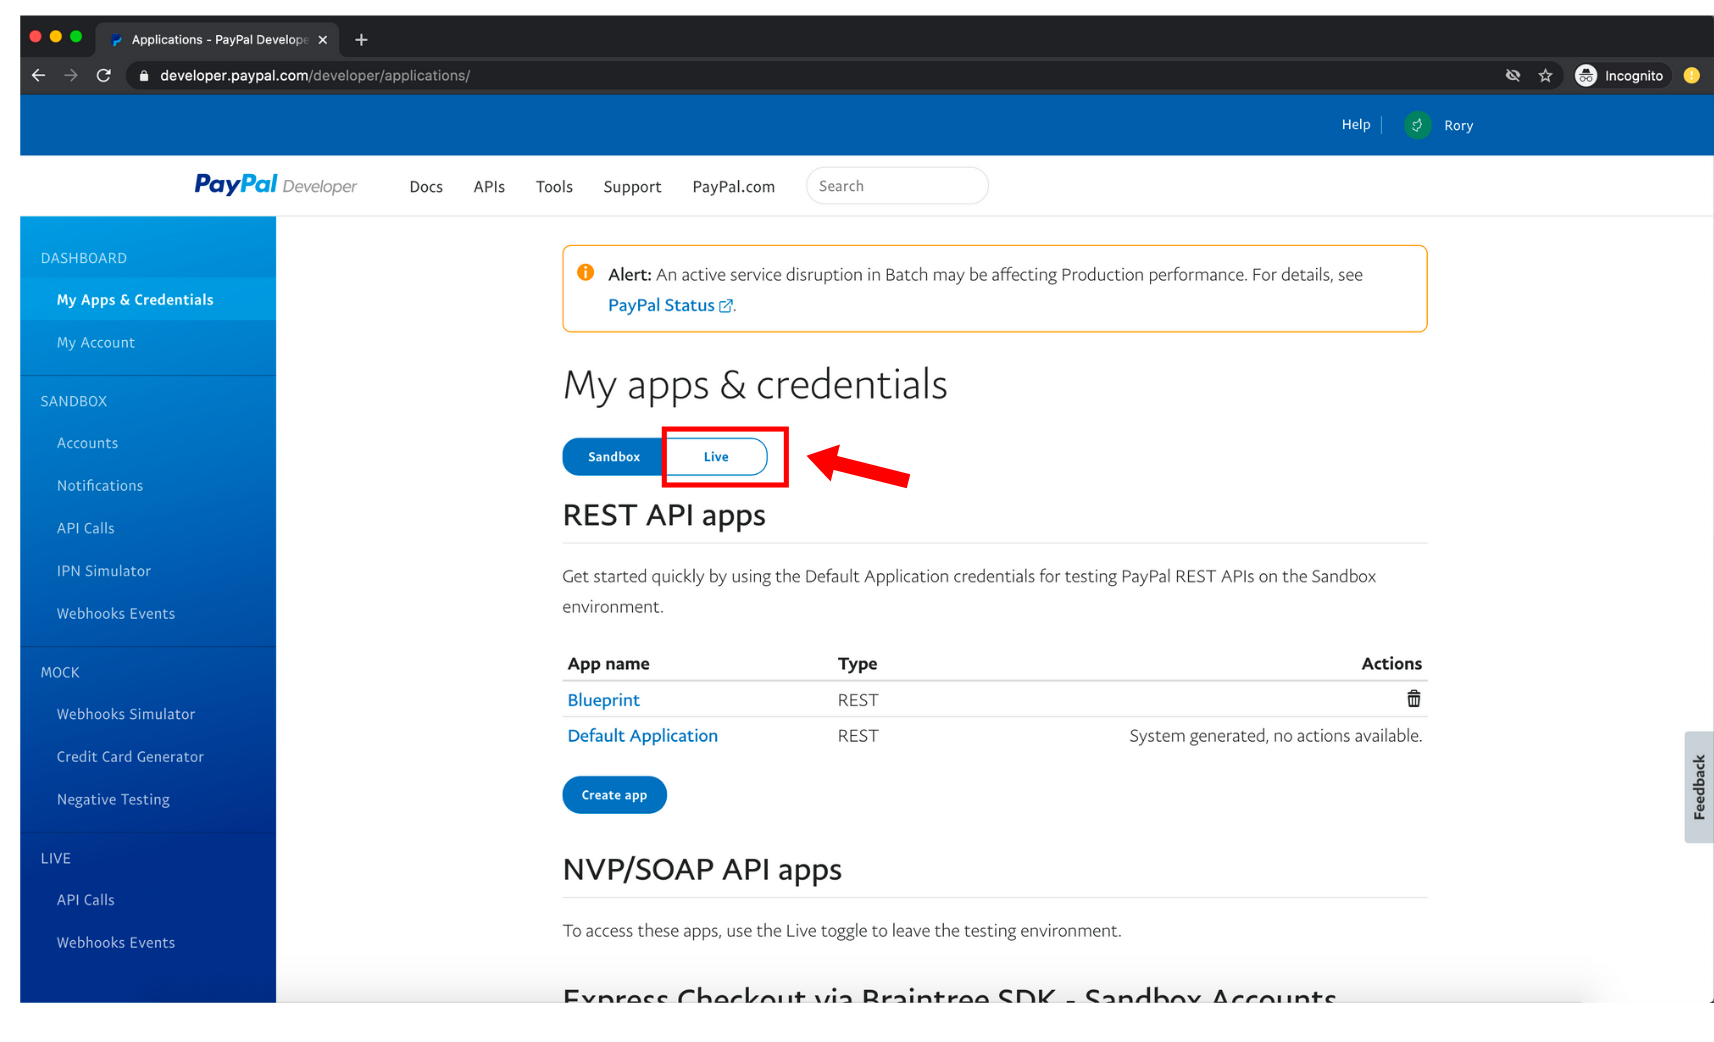Click the App name column header
Image resolution: width=1714 pixels, height=1042 pixels.
tap(608, 663)
